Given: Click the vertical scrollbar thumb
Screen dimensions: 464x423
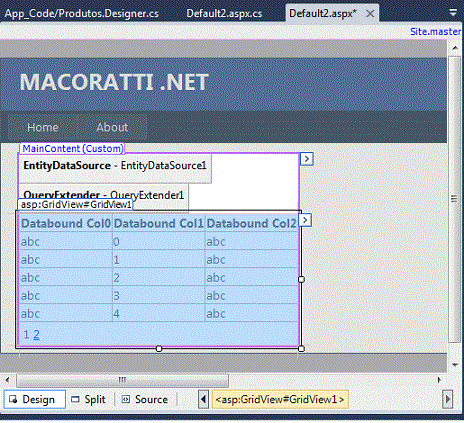Looking at the screenshot, I should [x=454, y=199].
